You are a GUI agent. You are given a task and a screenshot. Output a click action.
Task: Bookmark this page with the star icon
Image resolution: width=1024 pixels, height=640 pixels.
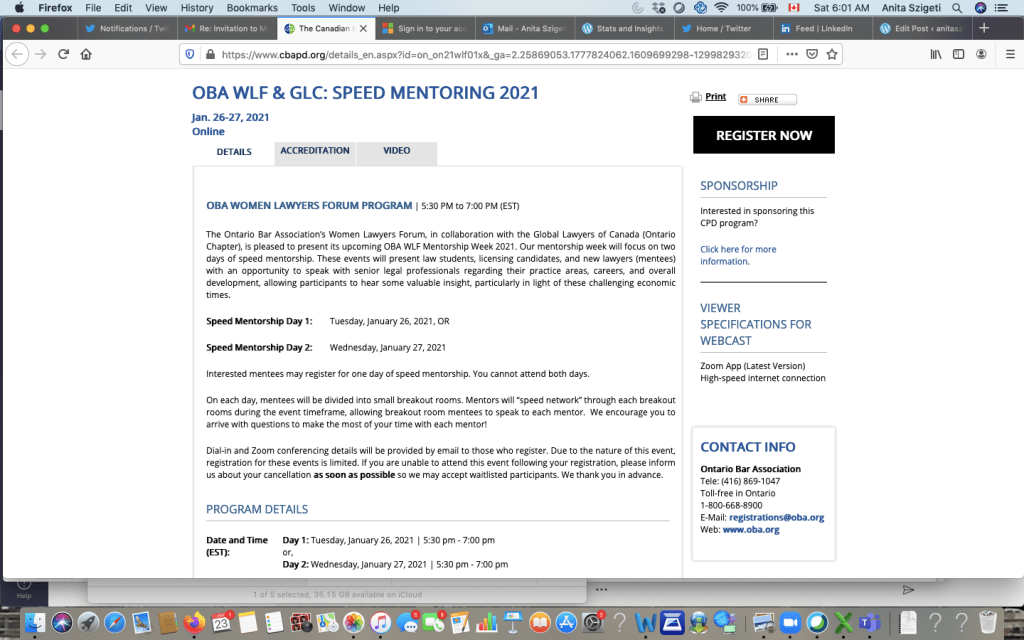(832, 54)
